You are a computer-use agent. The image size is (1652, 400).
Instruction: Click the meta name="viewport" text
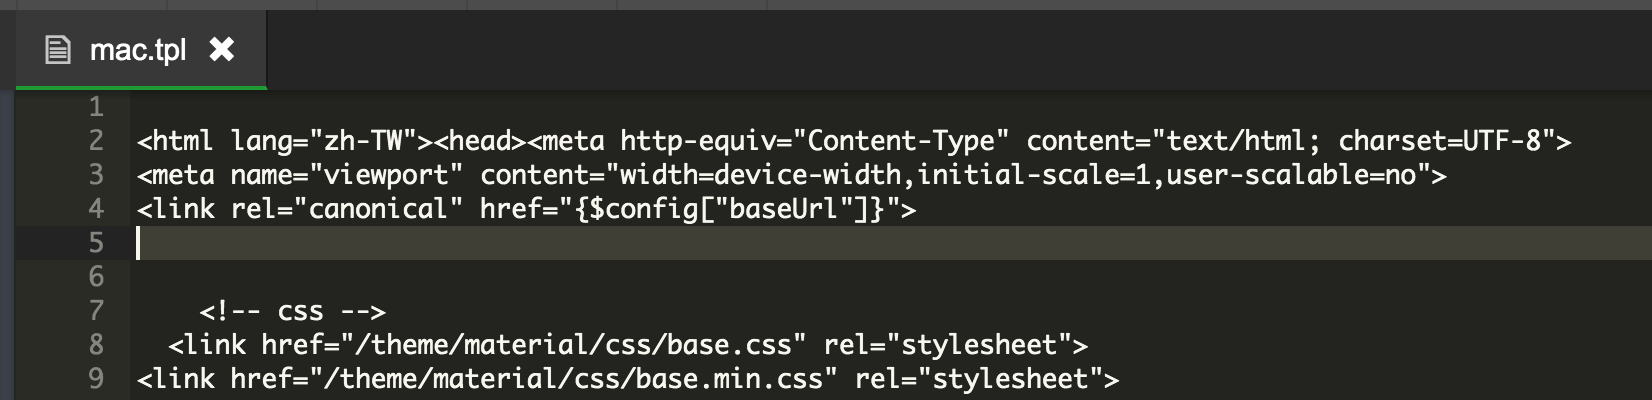click(300, 175)
